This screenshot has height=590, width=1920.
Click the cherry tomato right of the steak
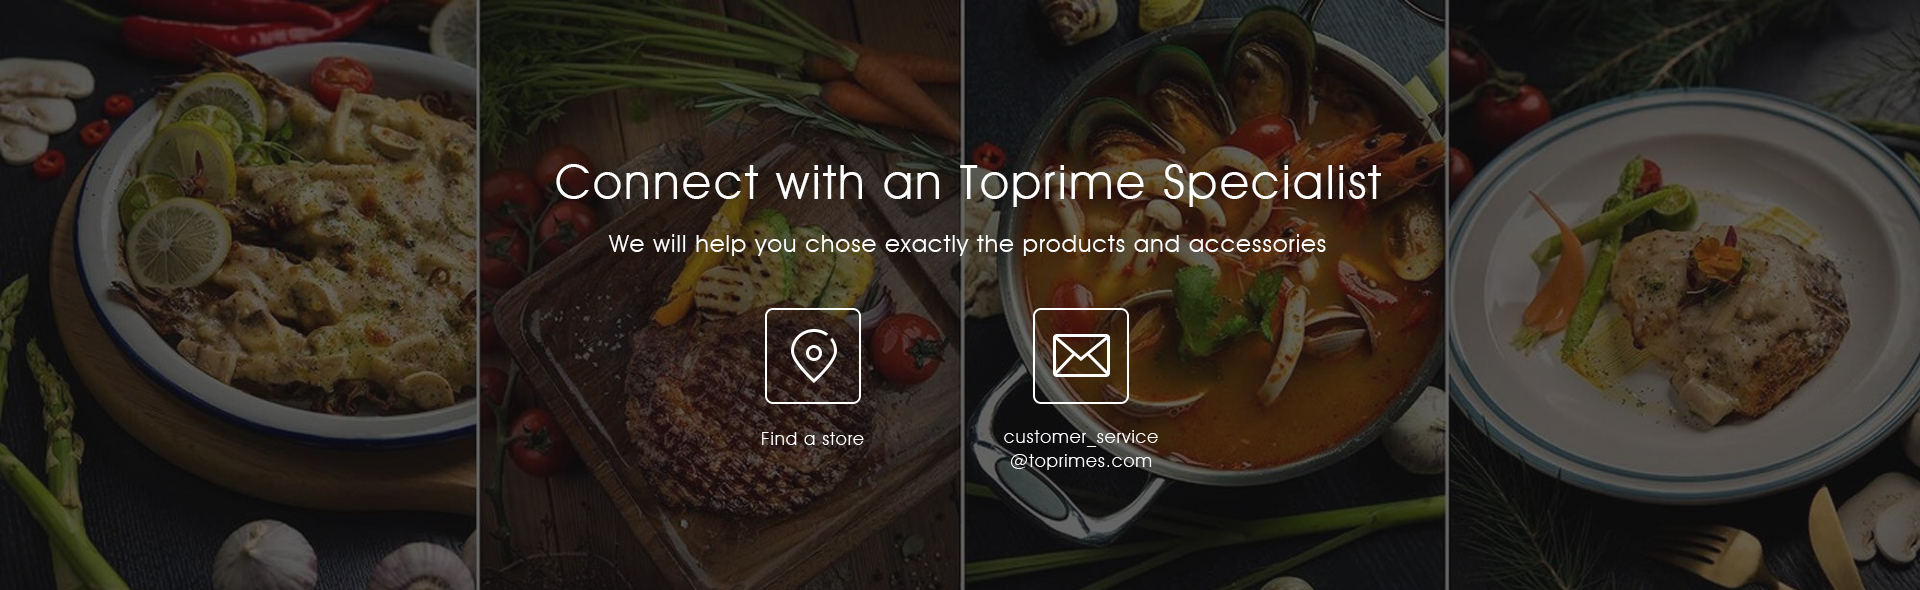[906, 349]
